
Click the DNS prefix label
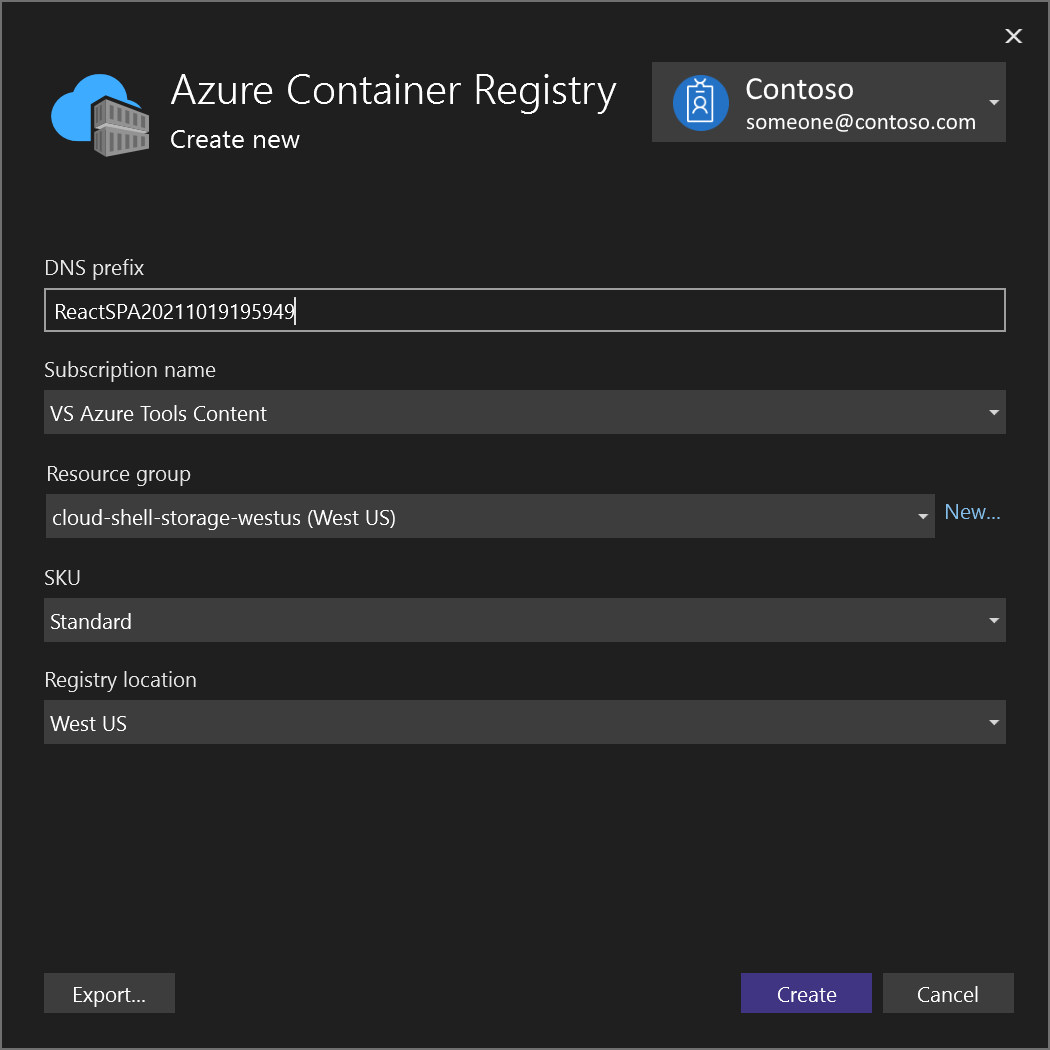93,267
